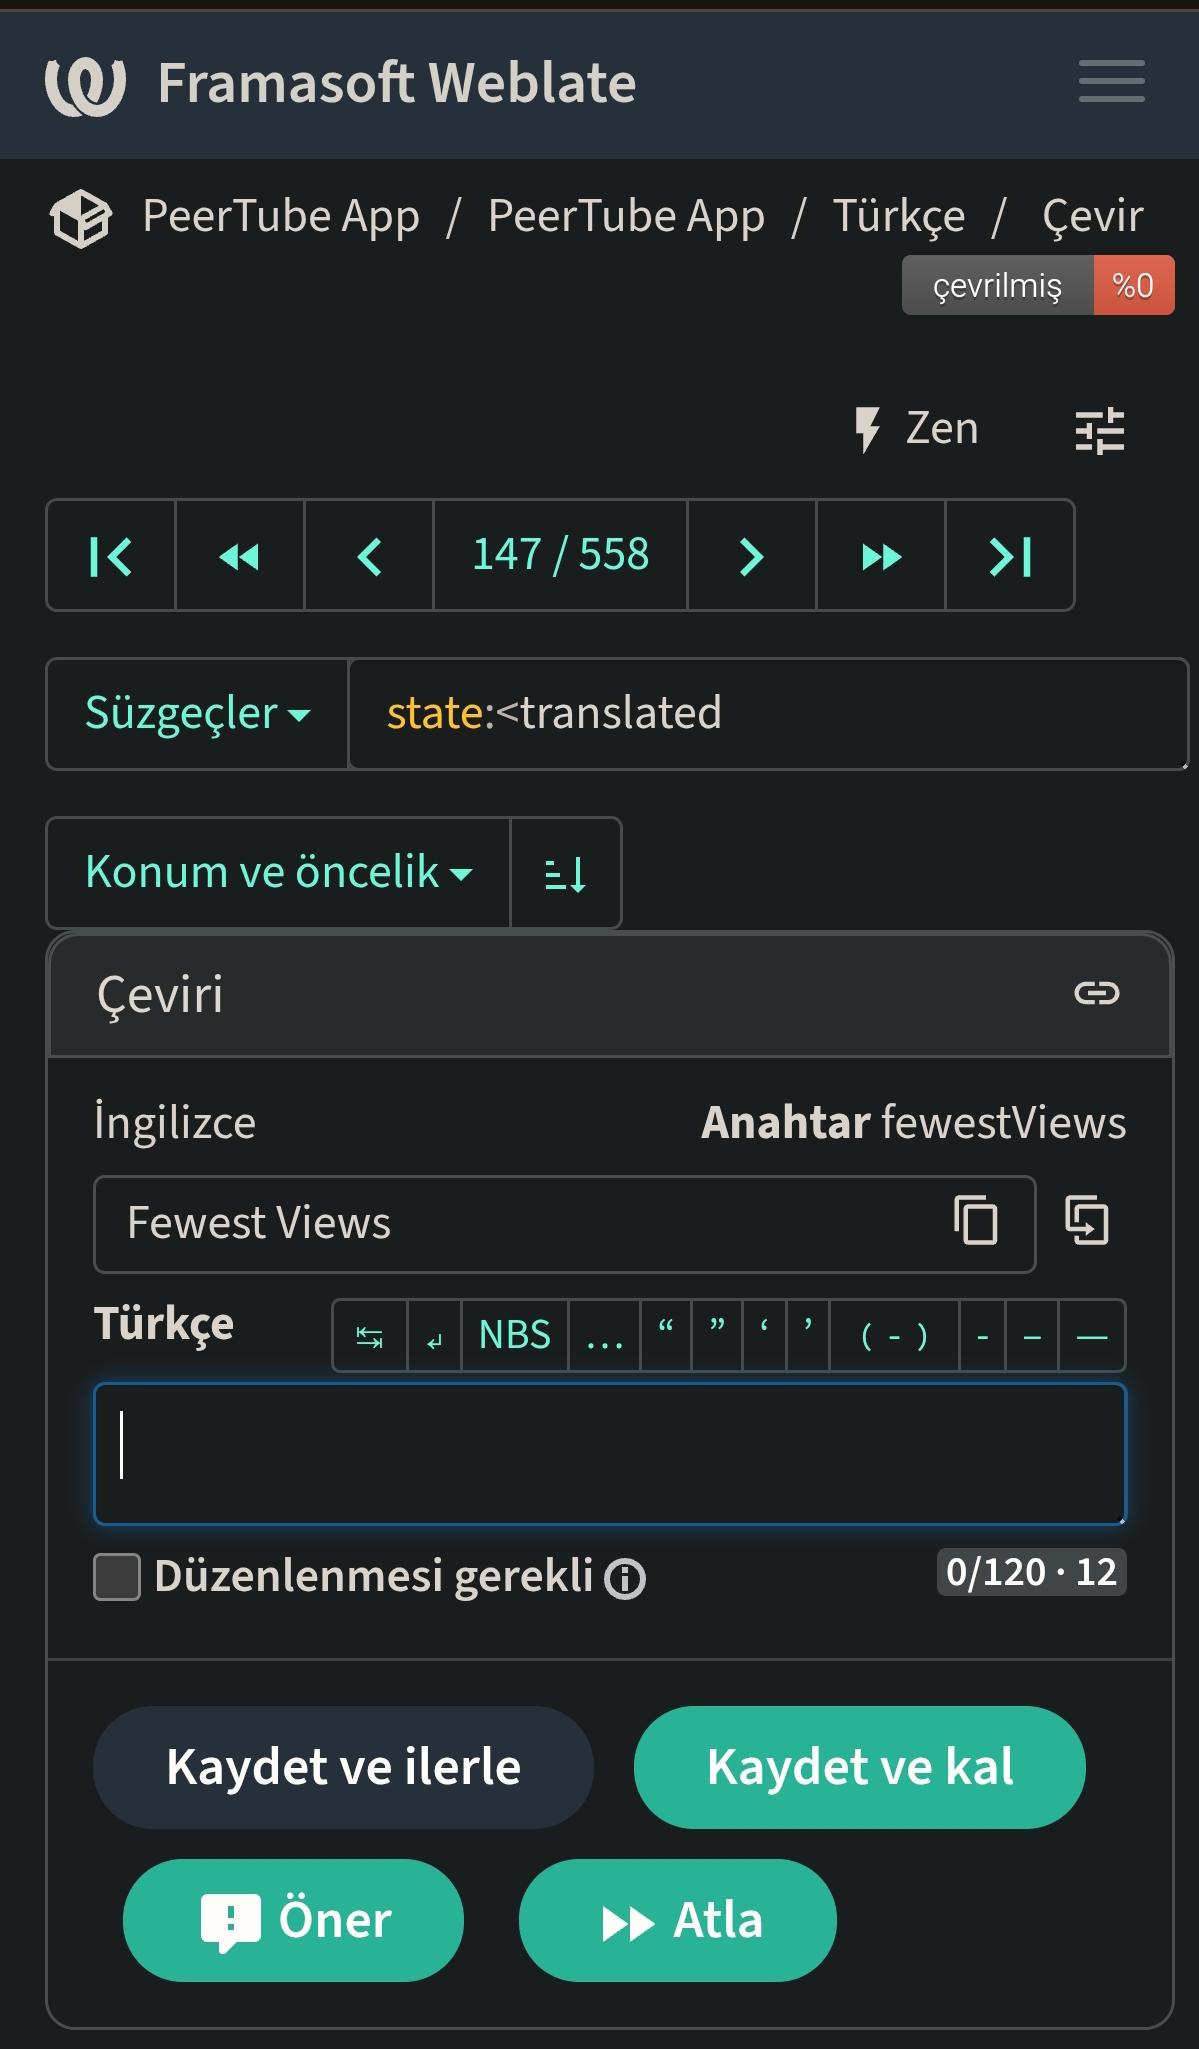Screen dimensions: 1199x2049
Task: Open Türkçe breadcrumb link
Action: pyautogui.click(x=899, y=216)
